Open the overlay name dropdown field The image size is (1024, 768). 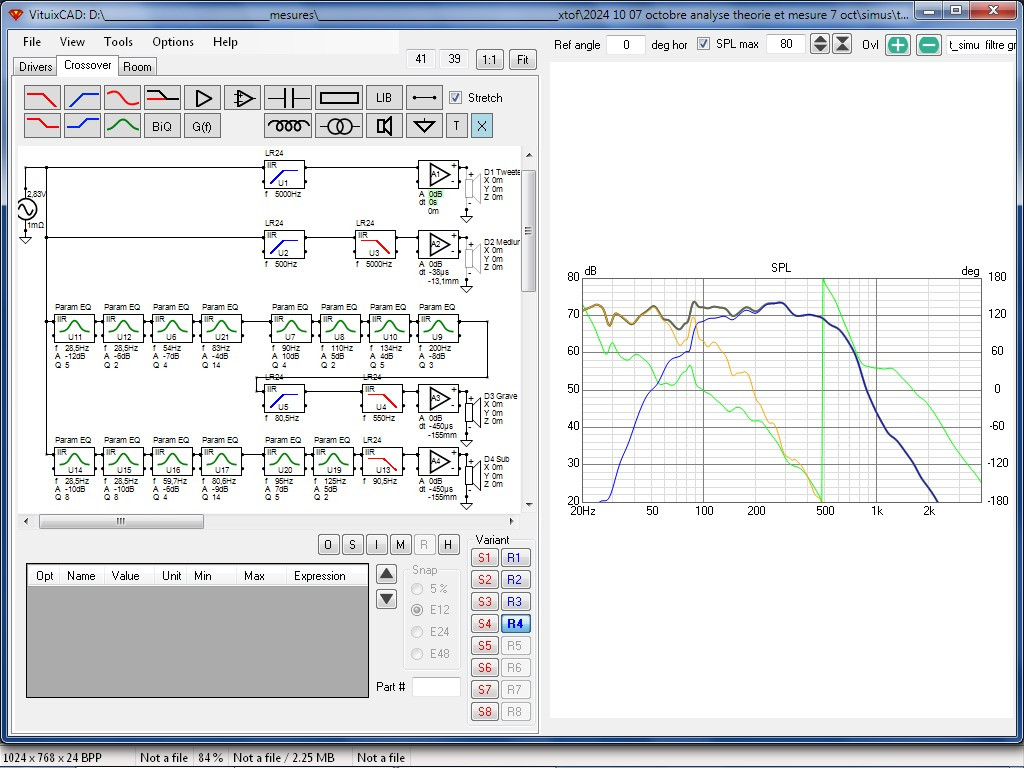click(982, 44)
